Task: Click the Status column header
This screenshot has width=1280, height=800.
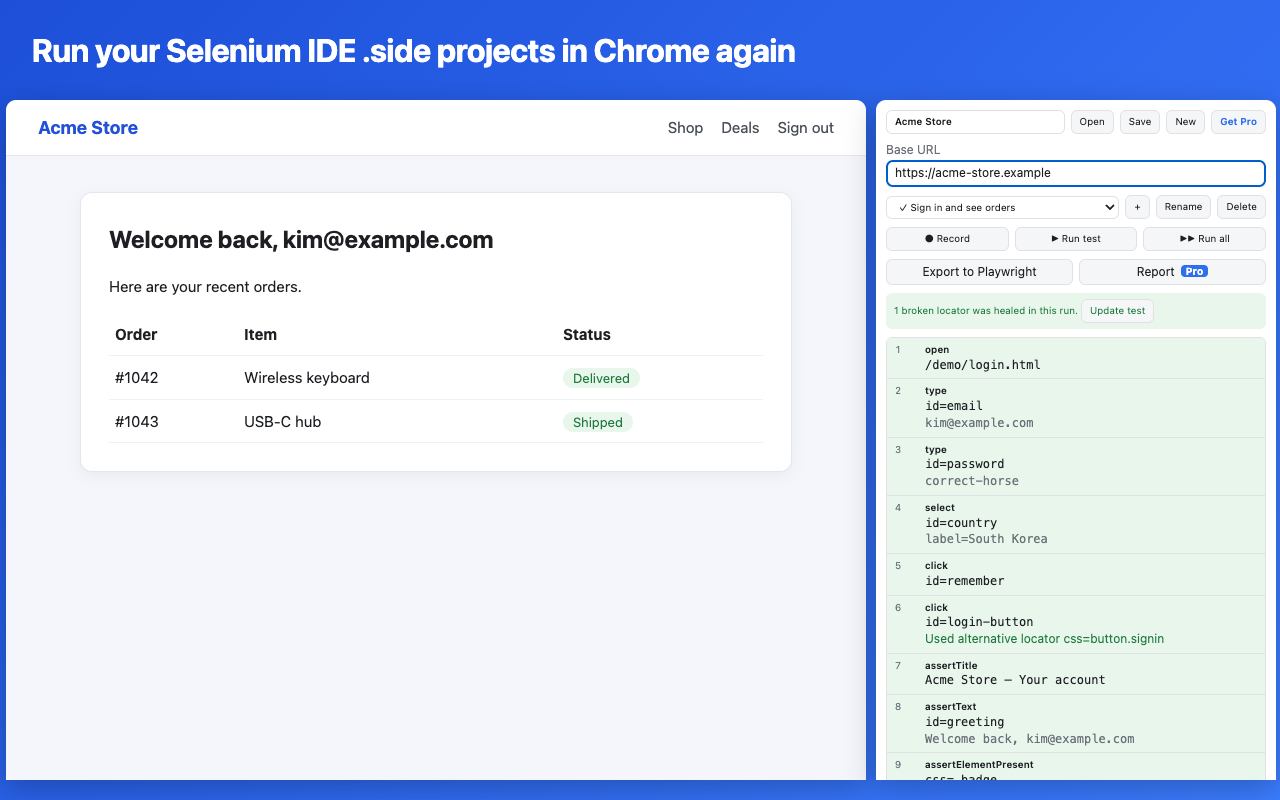Action: 587,335
